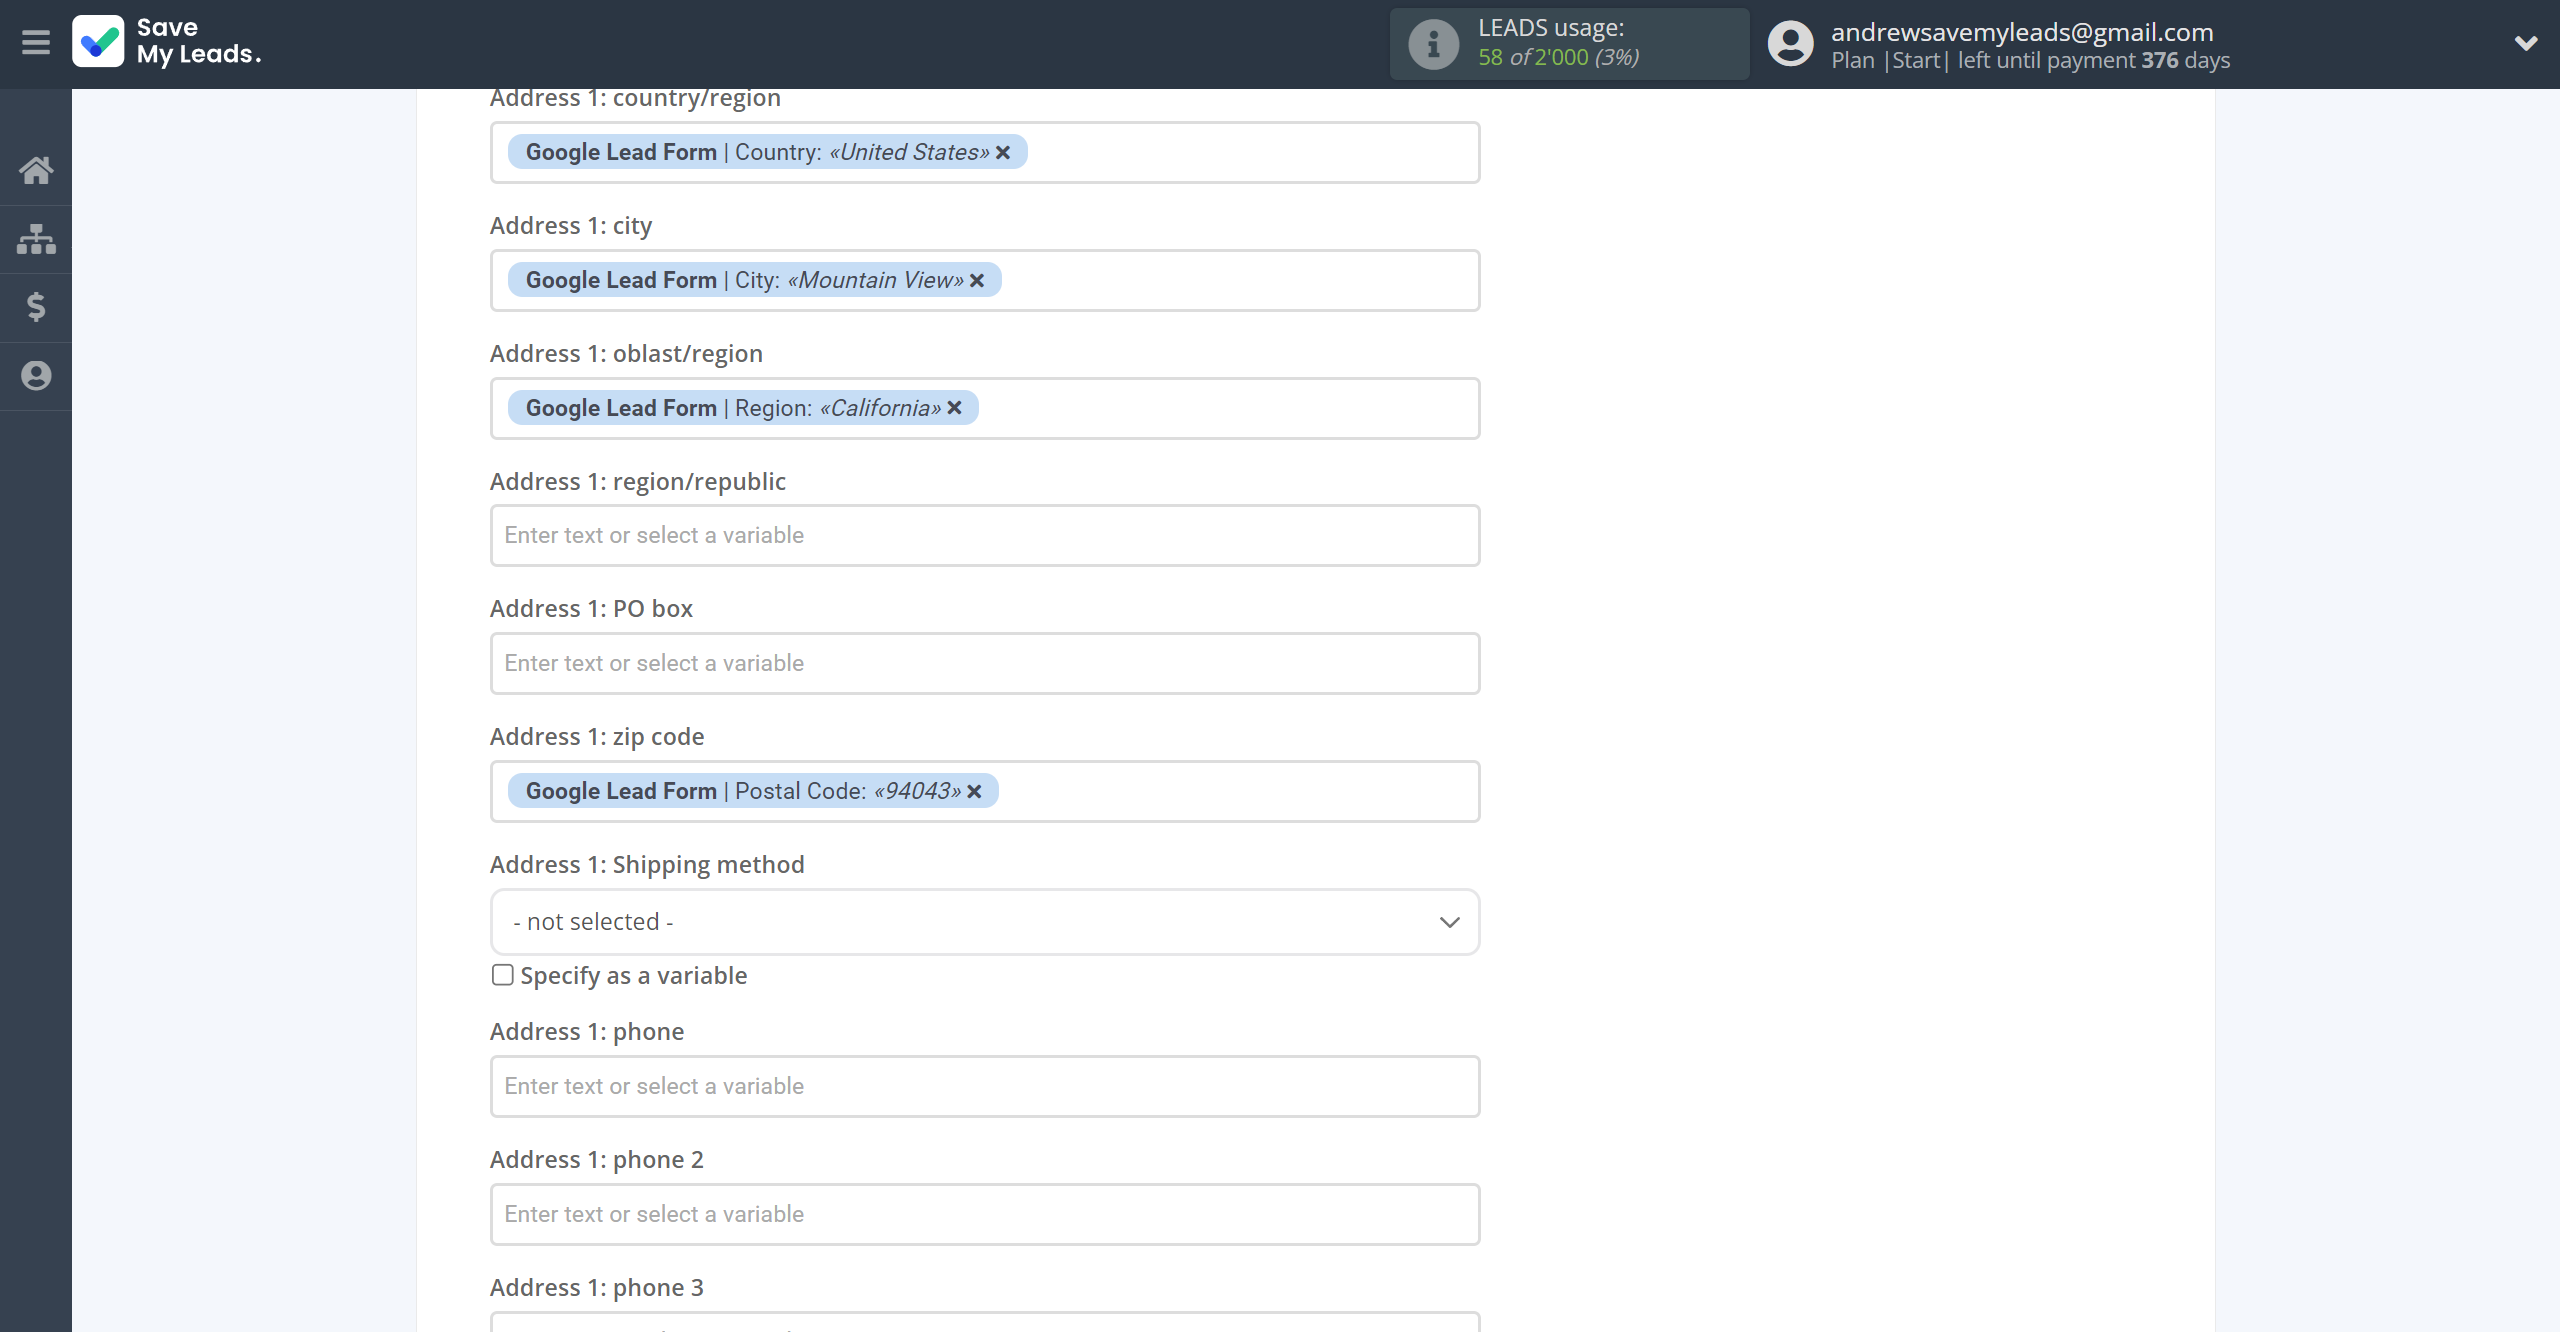2560x1332 pixels.
Task: Open Shipping method dropdown
Action: coord(984,922)
